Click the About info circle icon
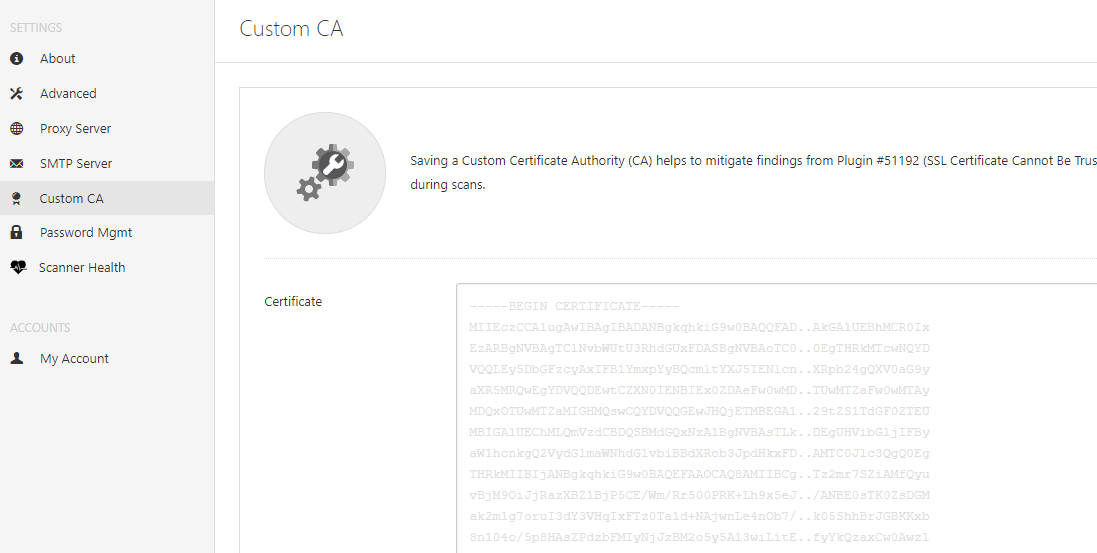The image size is (1097, 553). coord(16,59)
